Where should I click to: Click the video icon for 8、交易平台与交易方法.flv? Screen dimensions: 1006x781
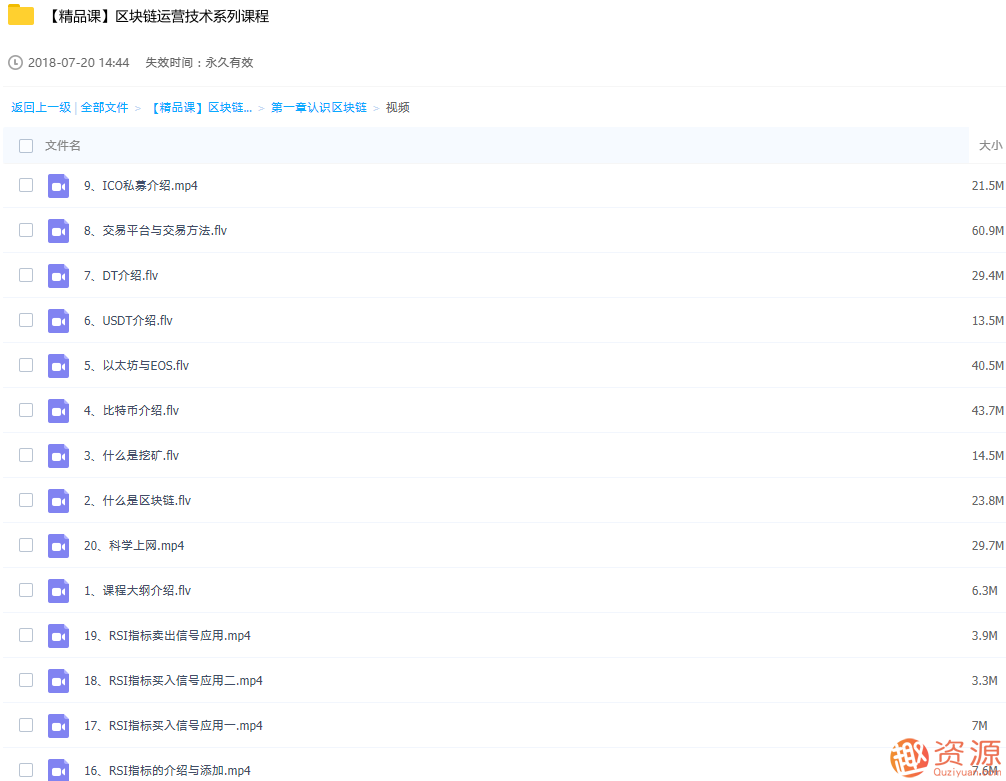pos(58,231)
